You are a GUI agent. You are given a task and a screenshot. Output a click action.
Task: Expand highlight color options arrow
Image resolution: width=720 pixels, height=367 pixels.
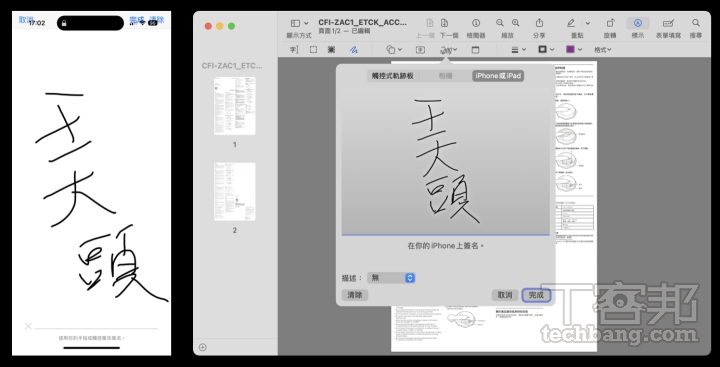pos(588,23)
